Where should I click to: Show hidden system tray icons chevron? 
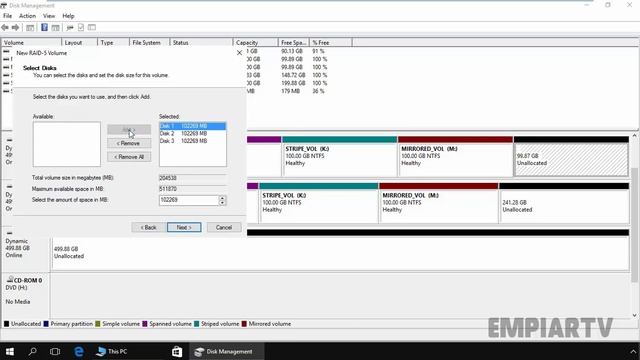coord(633,351)
